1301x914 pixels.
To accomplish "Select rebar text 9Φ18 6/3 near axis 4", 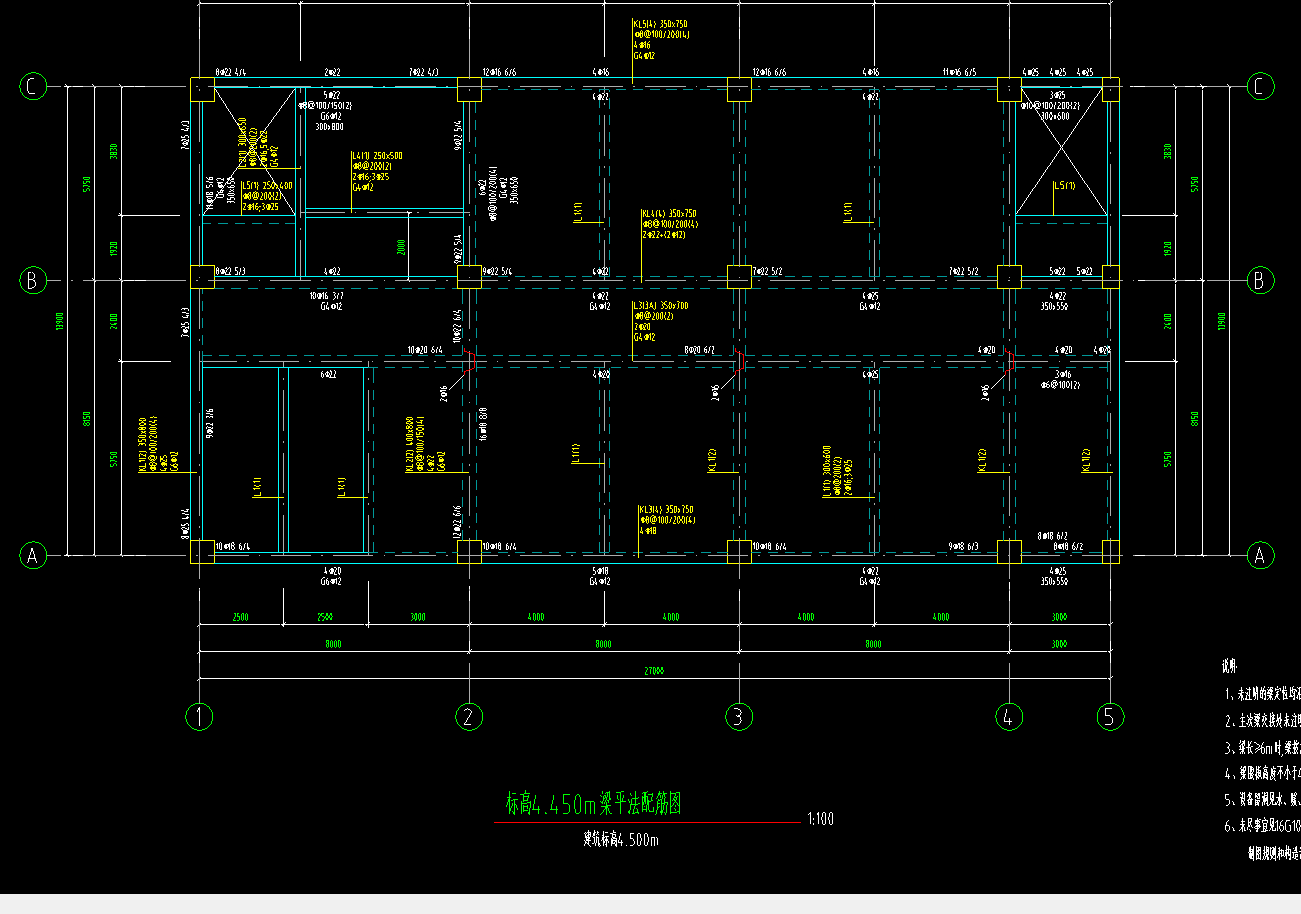I will (966, 547).
